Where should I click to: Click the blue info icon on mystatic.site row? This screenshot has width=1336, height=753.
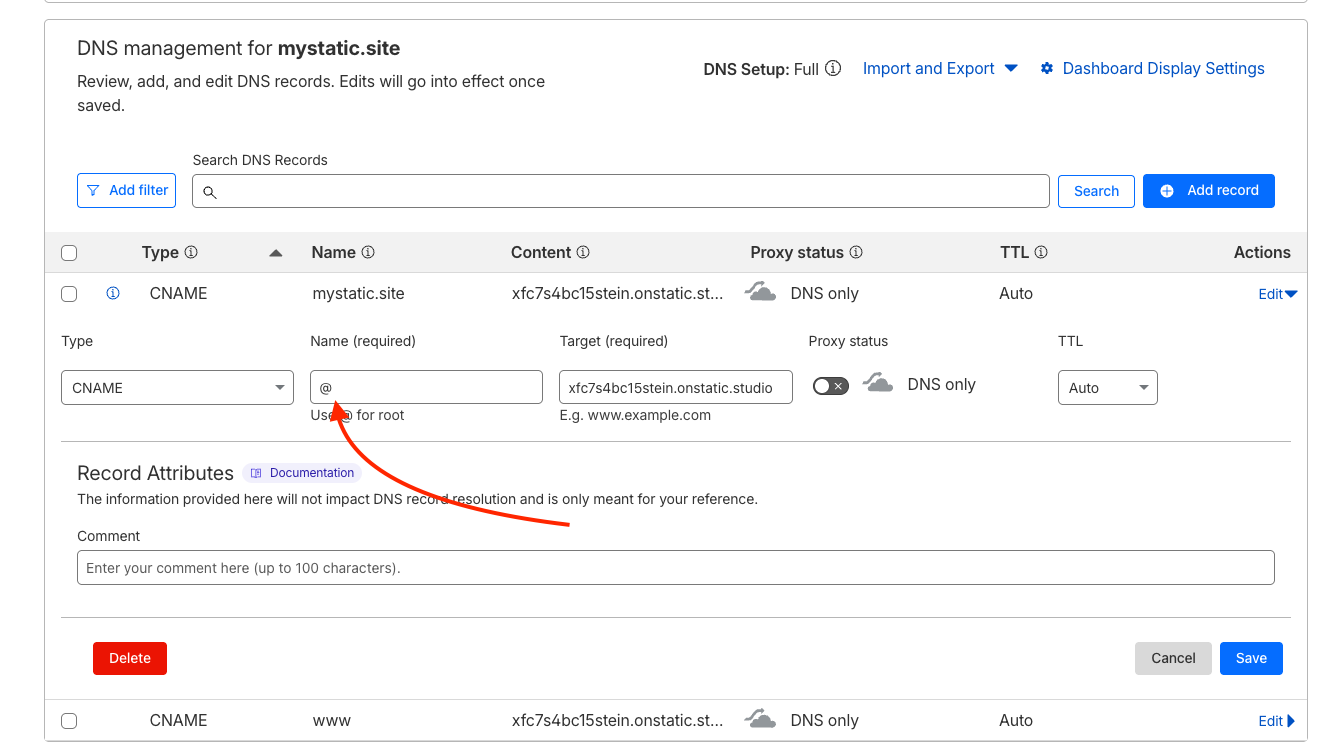[113, 294]
